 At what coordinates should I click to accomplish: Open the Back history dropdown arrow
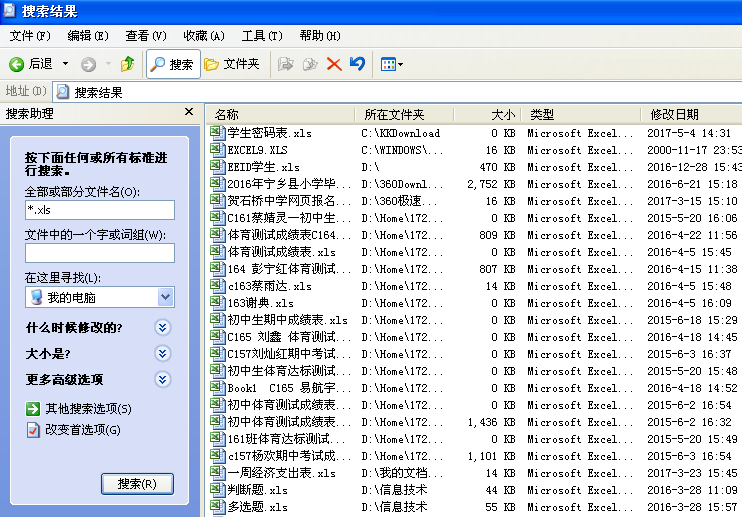[65, 63]
